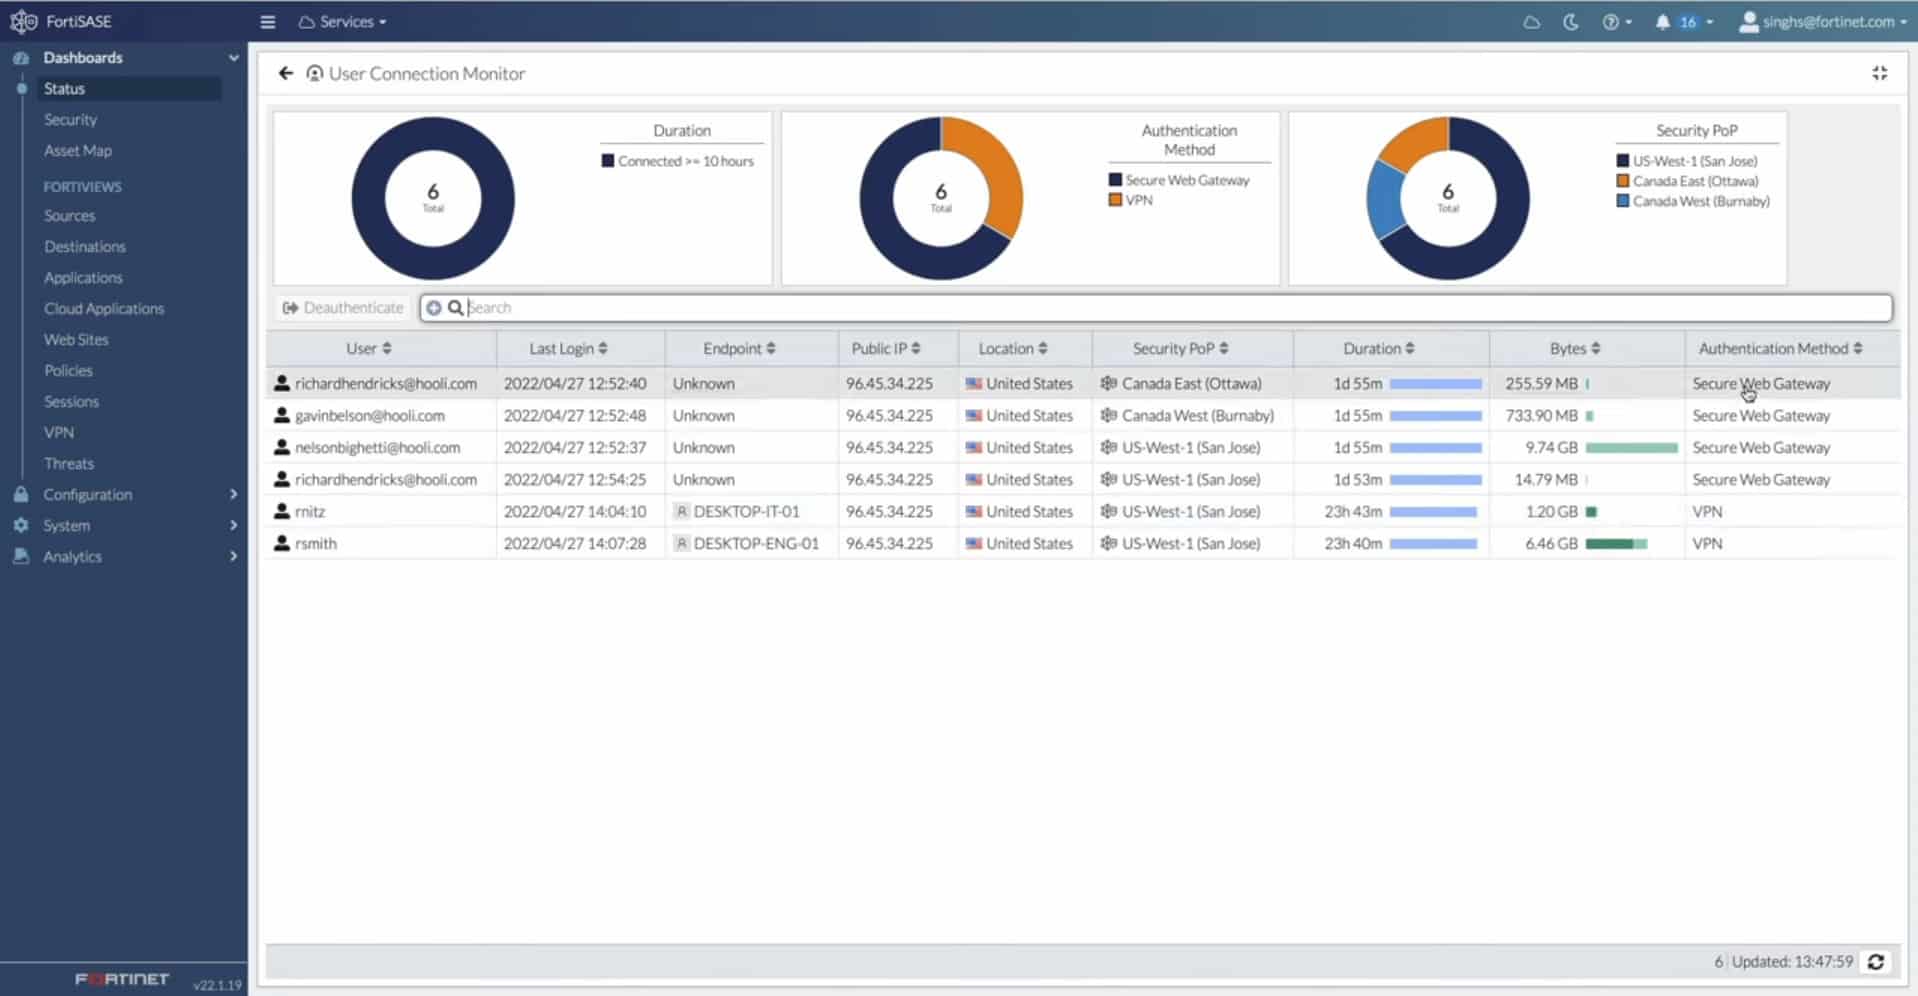Open Asset Map in sidebar

coord(78,150)
